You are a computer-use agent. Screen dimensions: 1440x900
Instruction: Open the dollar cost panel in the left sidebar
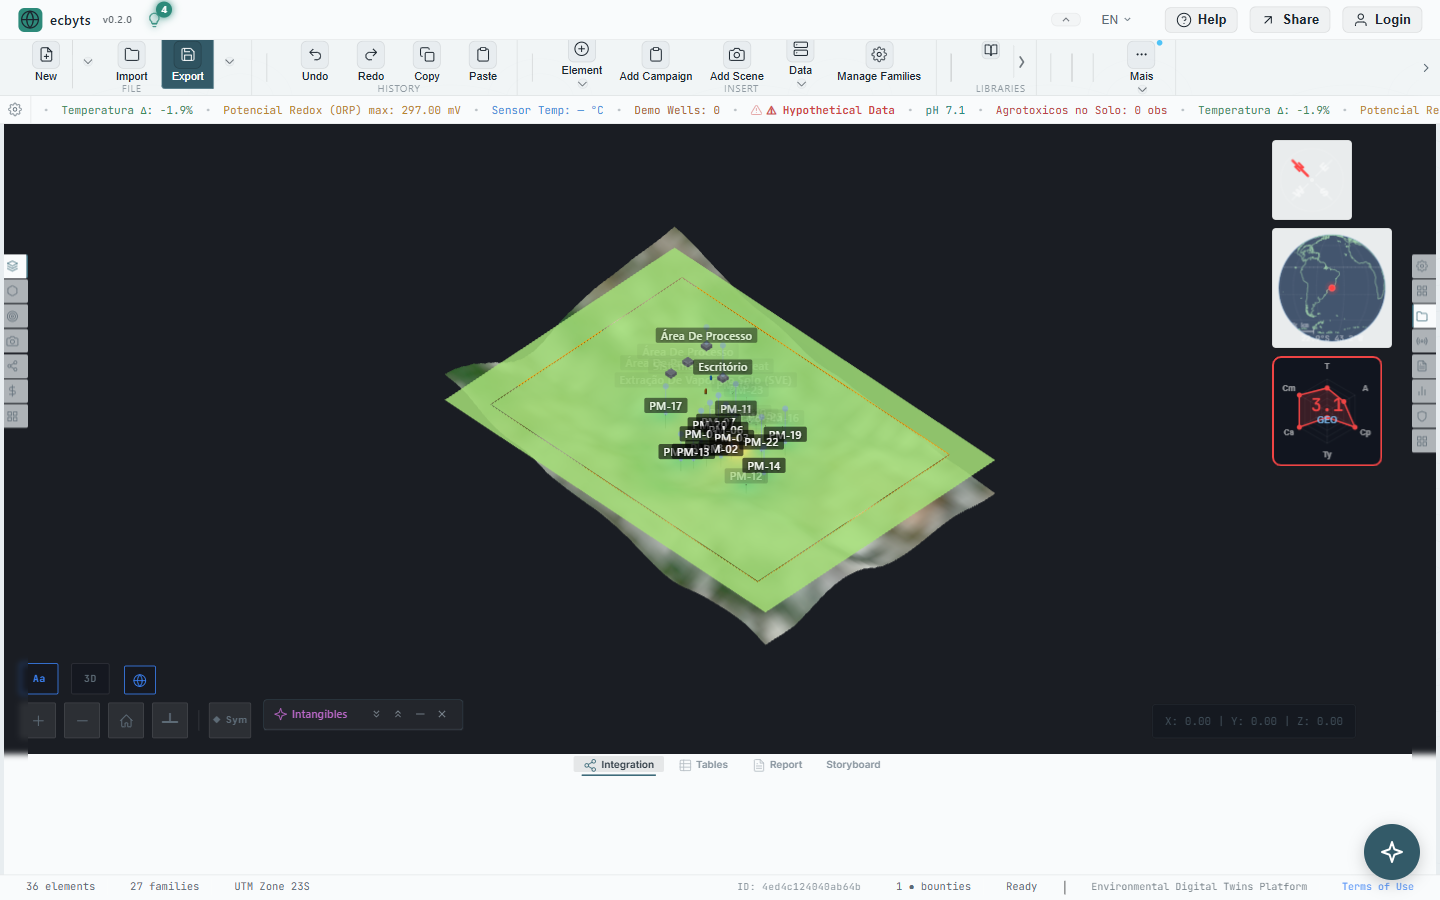tap(13, 391)
